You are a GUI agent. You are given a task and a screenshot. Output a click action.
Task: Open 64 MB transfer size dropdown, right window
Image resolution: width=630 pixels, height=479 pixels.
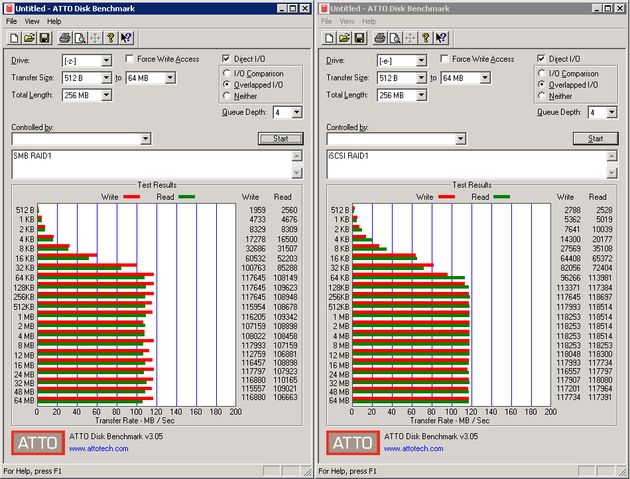pyautogui.click(x=485, y=78)
